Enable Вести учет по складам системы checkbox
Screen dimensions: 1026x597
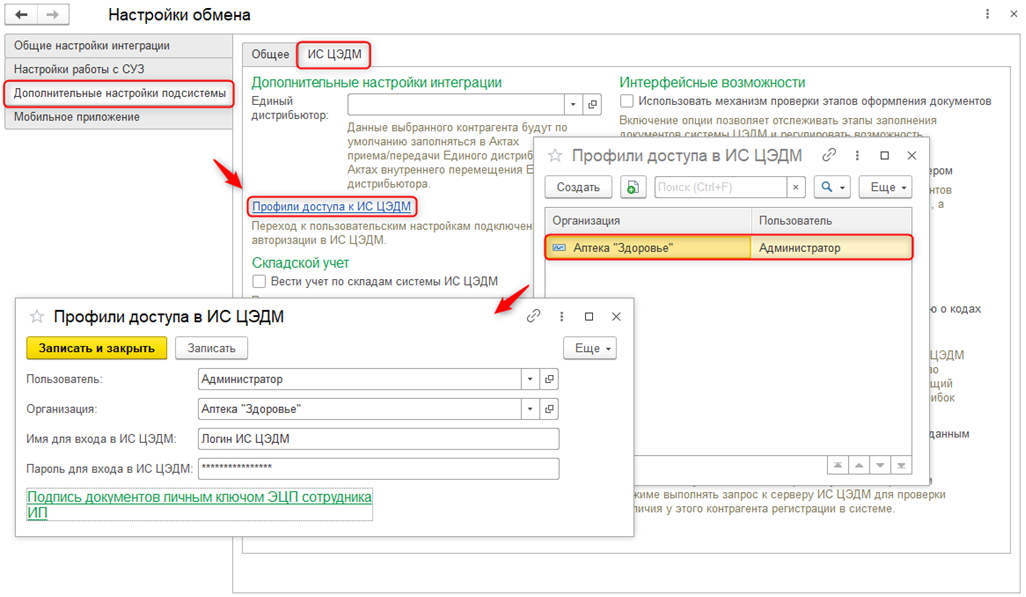click(x=260, y=282)
